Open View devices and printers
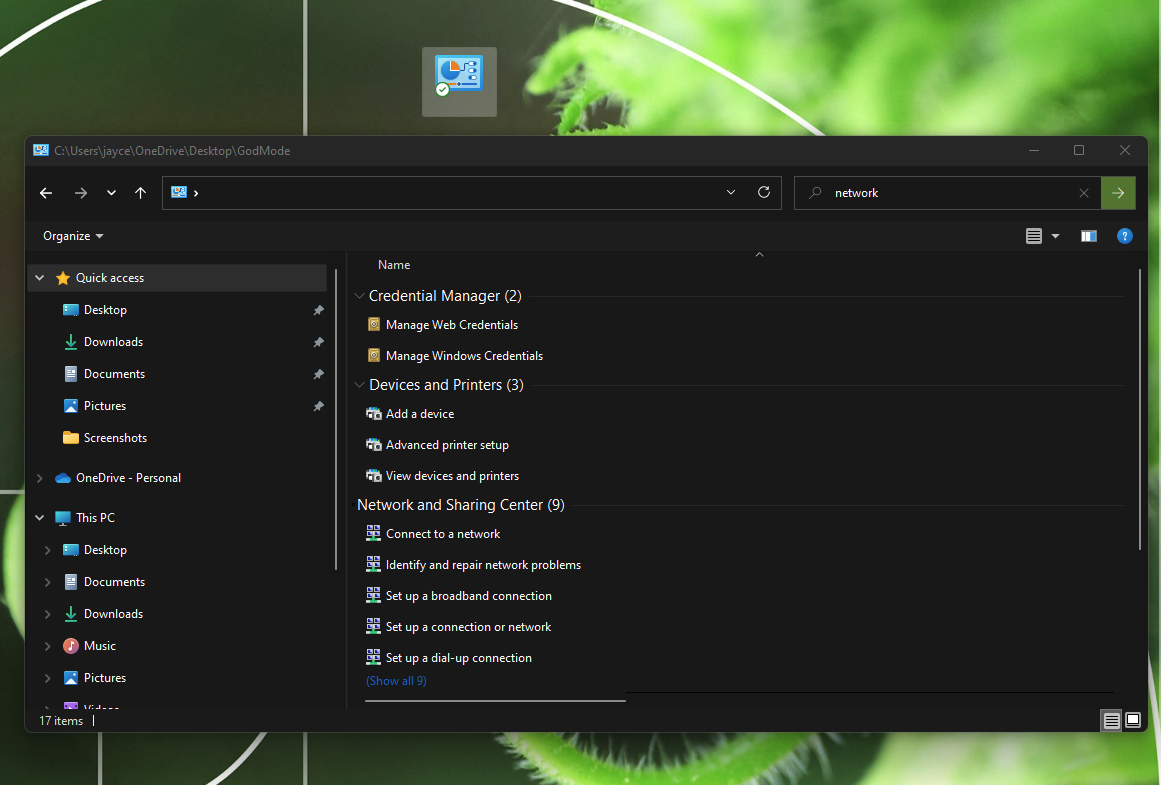Viewport: 1161px width, 785px height. pyautogui.click(x=452, y=475)
